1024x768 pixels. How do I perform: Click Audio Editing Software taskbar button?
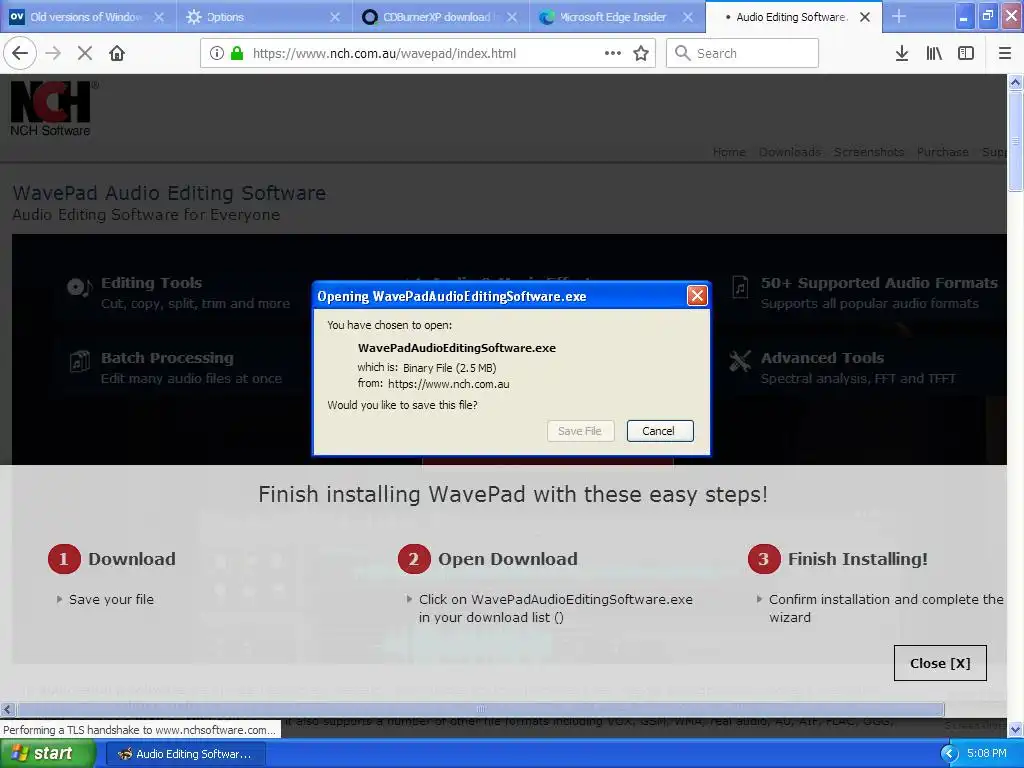pyautogui.click(x=185, y=754)
